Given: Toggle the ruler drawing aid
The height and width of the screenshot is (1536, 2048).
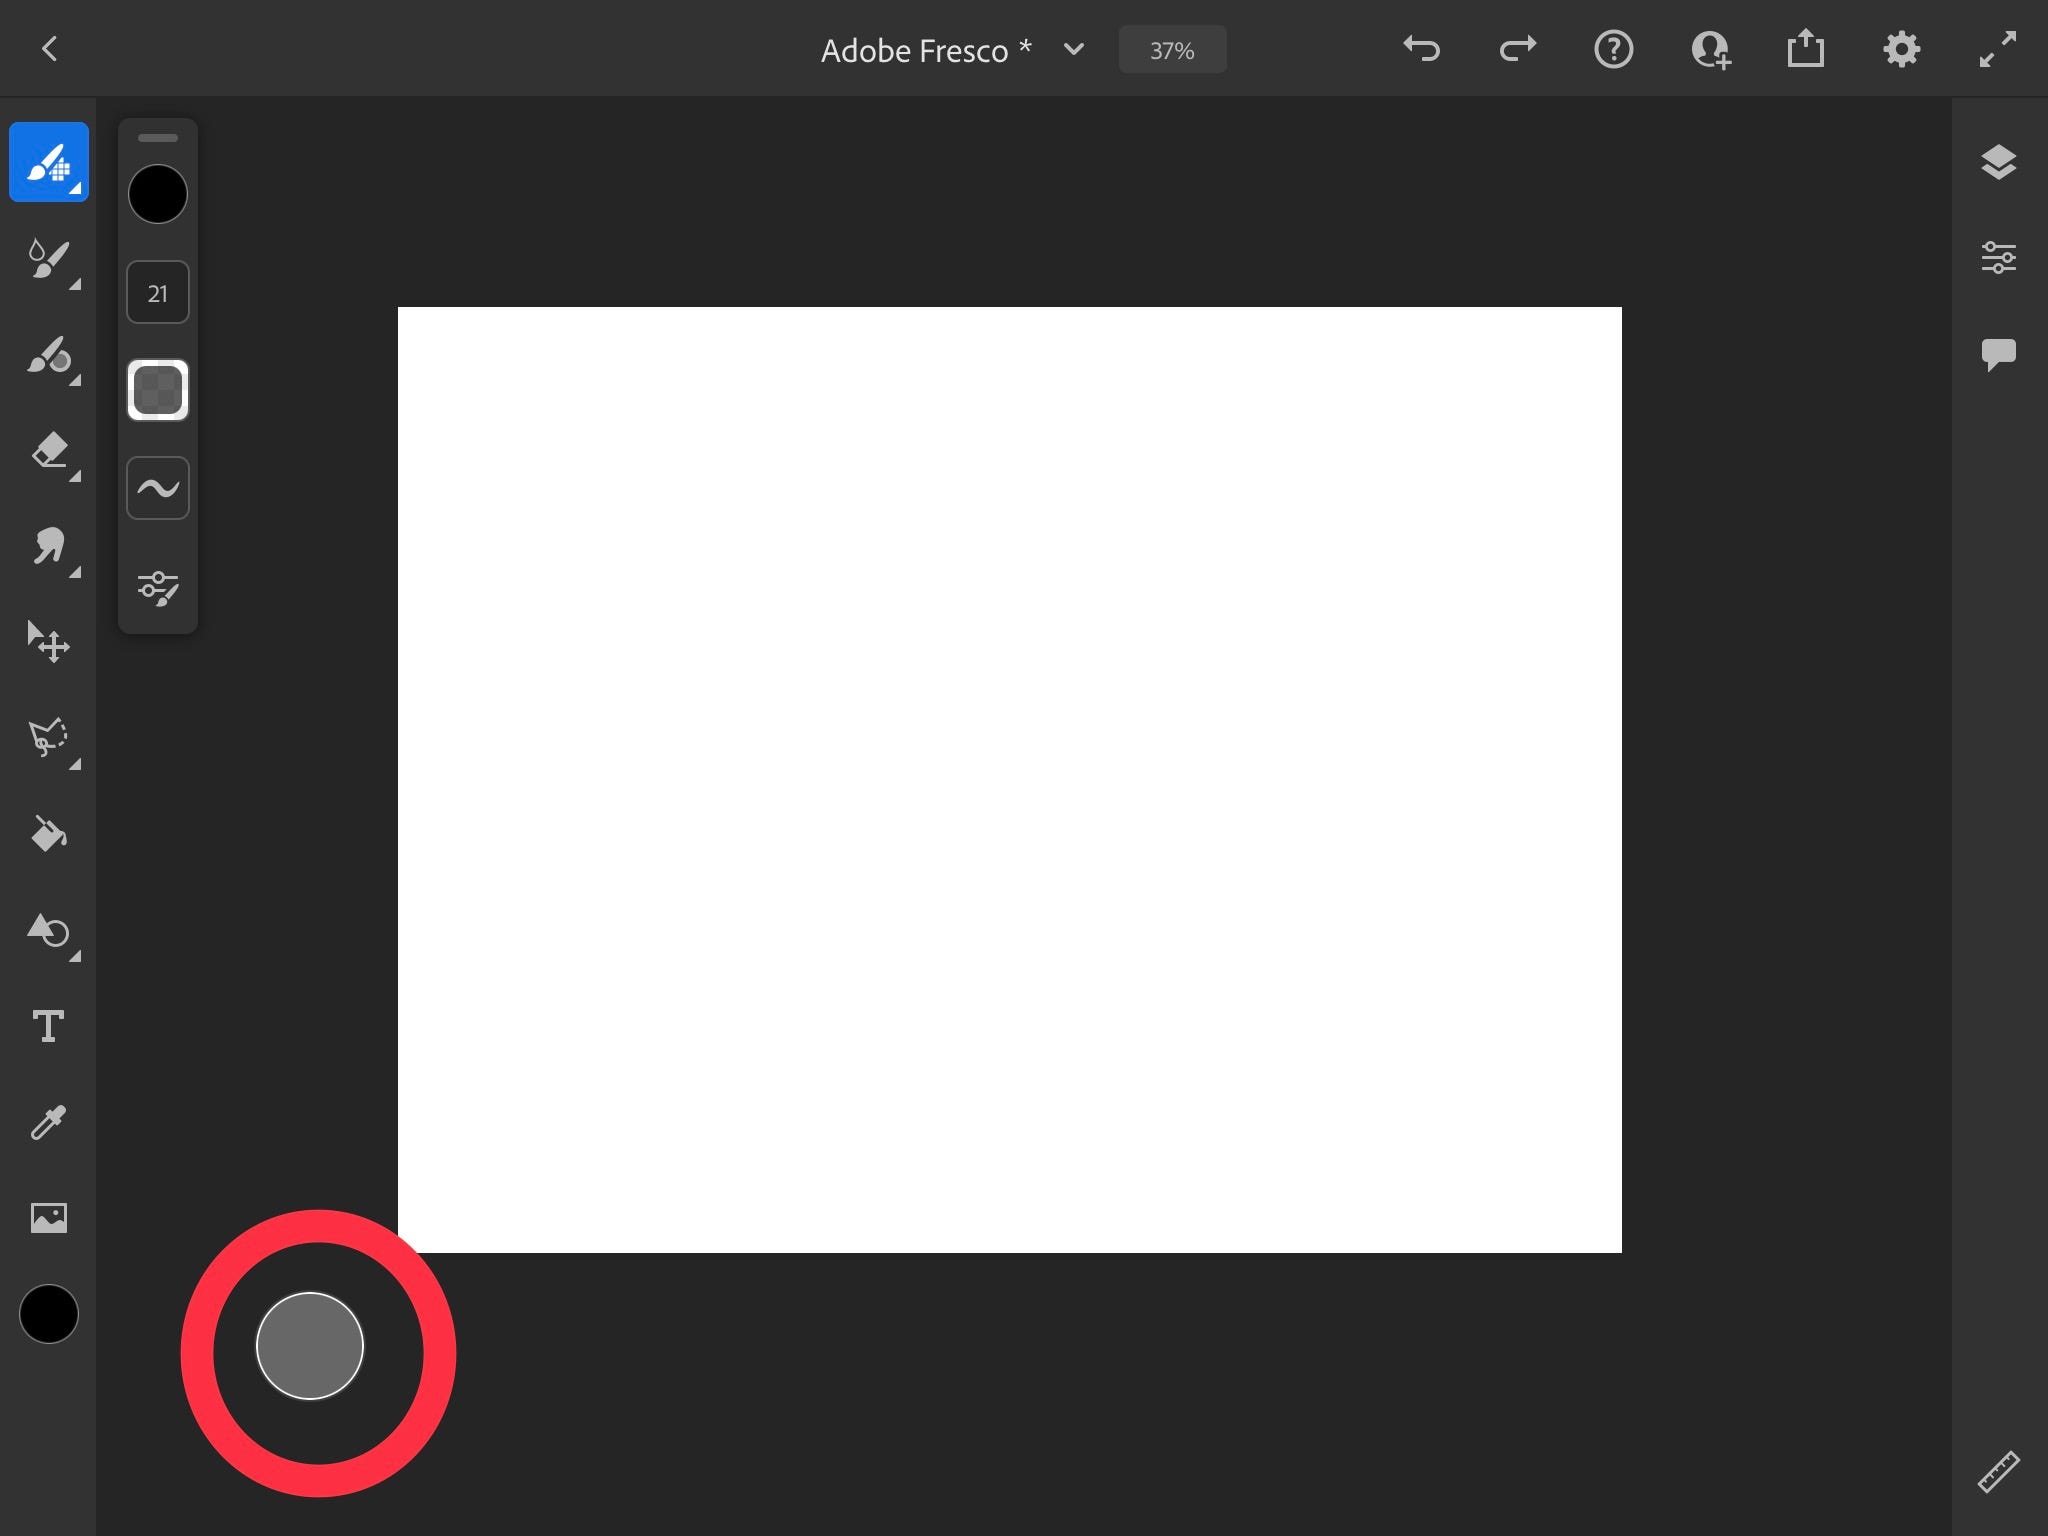Looking at the screenshot, I should click(x=1998, y=1472).
